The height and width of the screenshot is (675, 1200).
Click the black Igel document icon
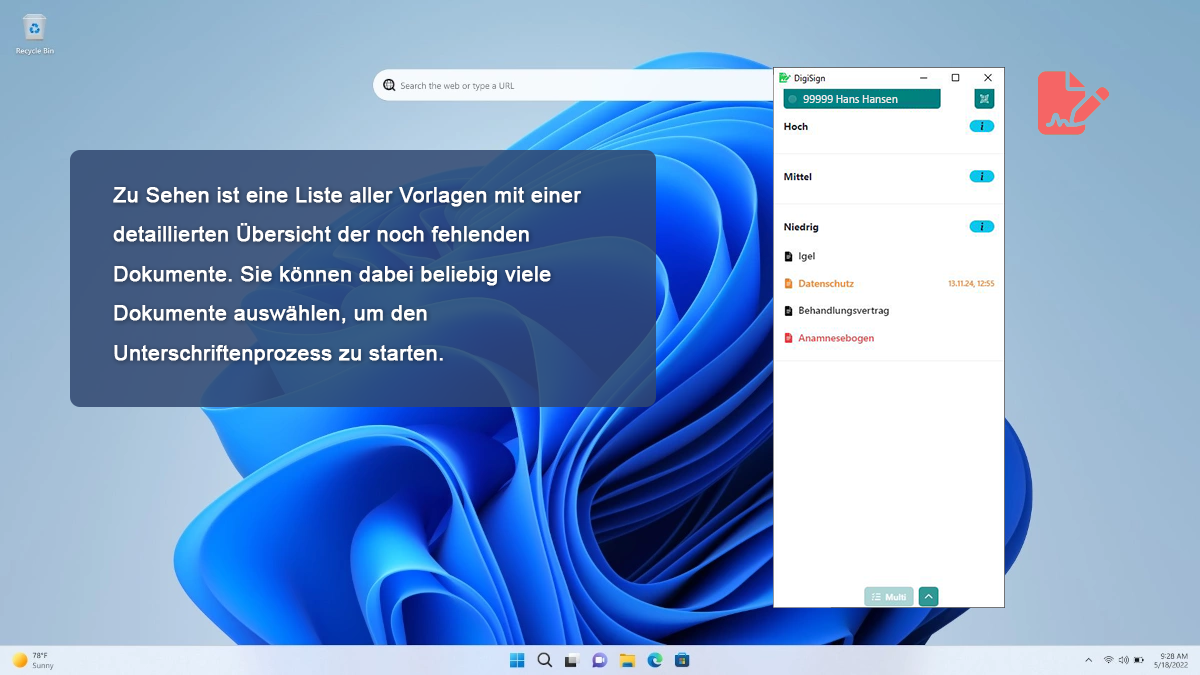[788, 256]
